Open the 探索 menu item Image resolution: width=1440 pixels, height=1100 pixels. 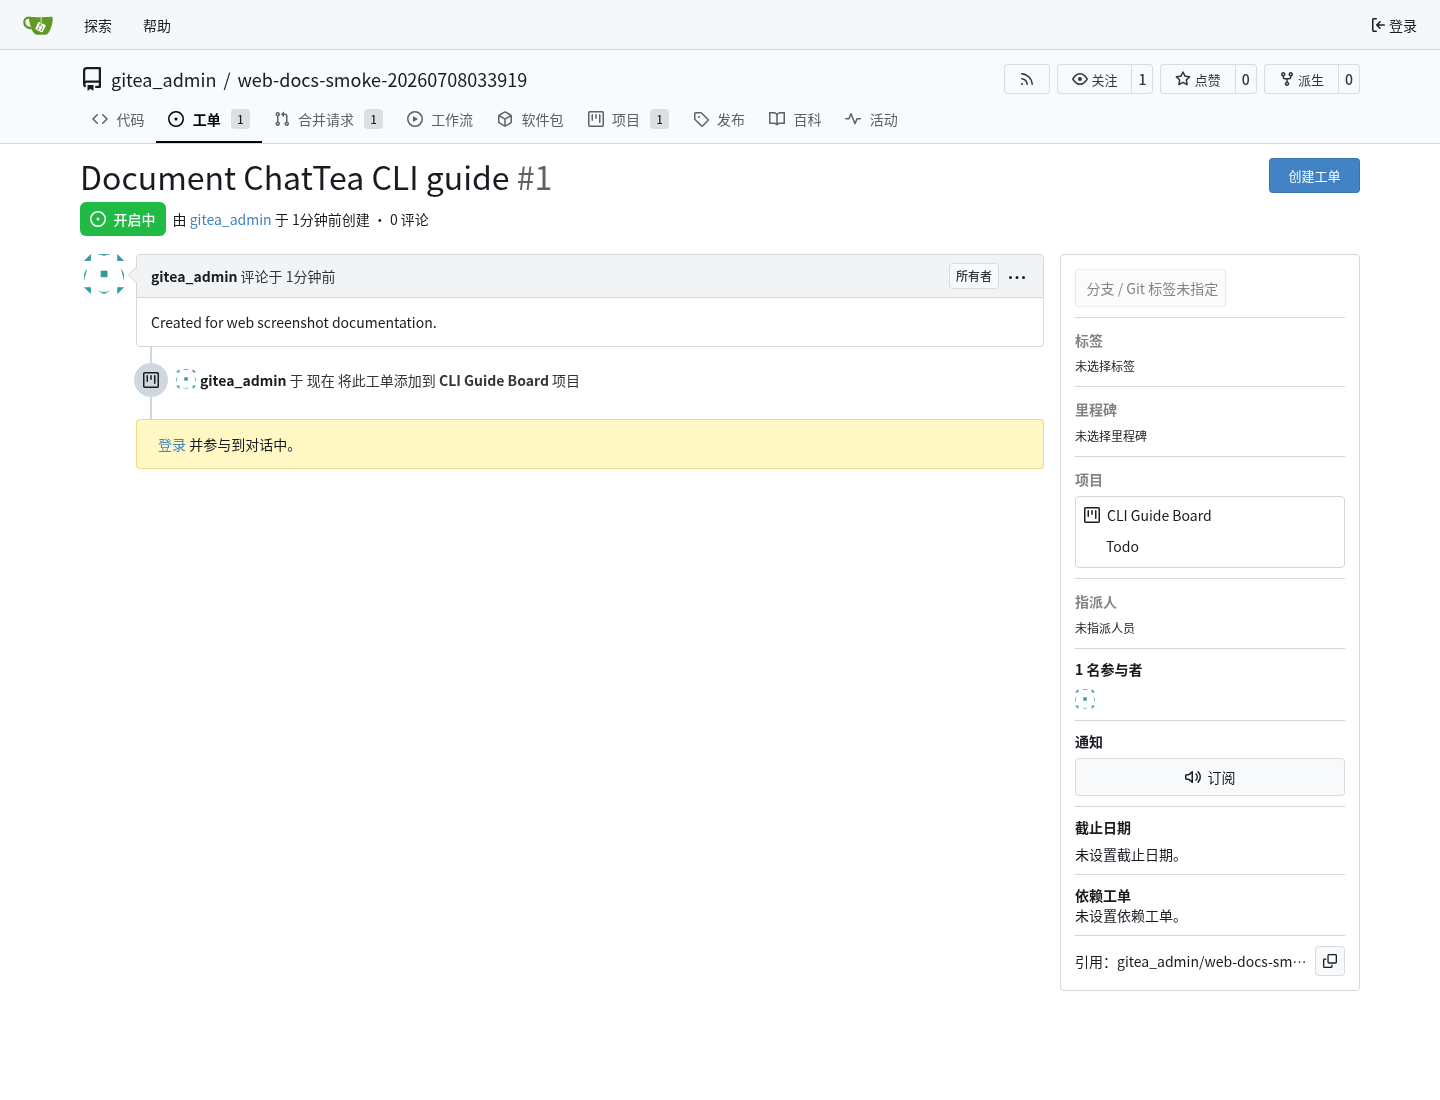pos(98,26)
